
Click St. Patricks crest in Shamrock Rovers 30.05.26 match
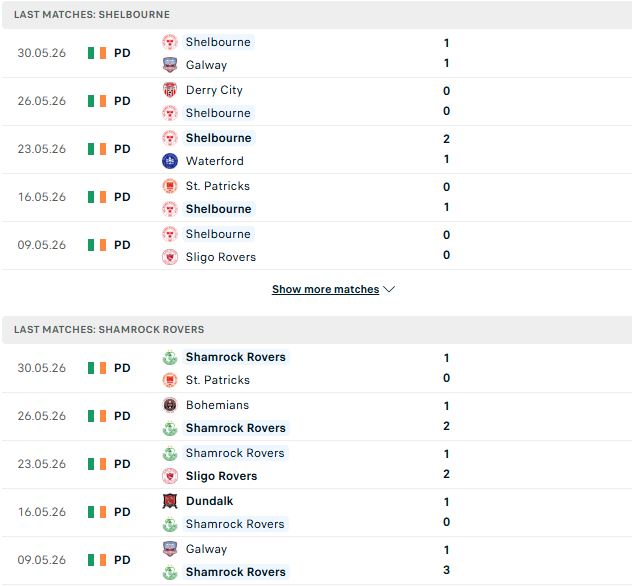pyautogui.click(x=170, y=380)
